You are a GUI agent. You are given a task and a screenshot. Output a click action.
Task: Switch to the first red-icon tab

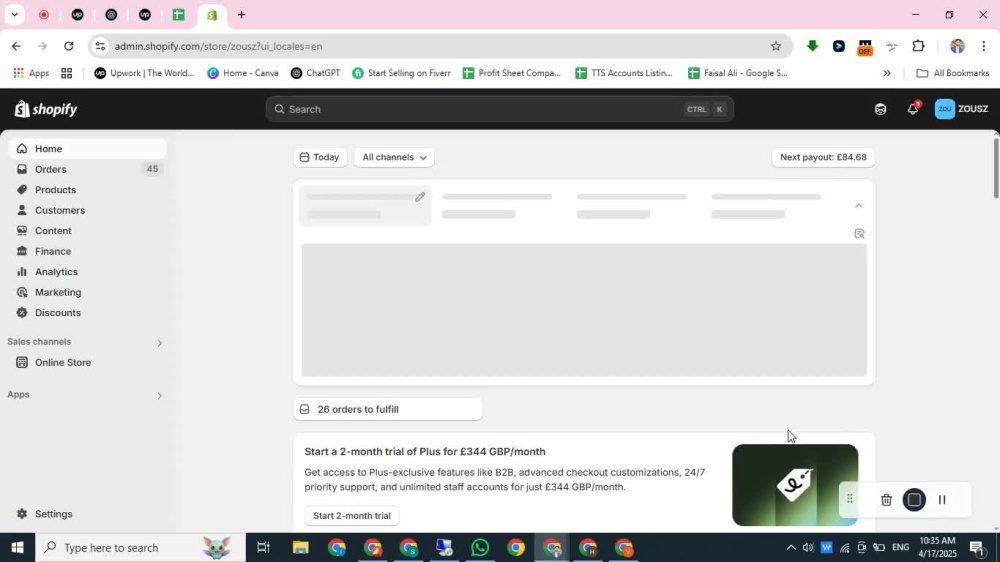44,15
